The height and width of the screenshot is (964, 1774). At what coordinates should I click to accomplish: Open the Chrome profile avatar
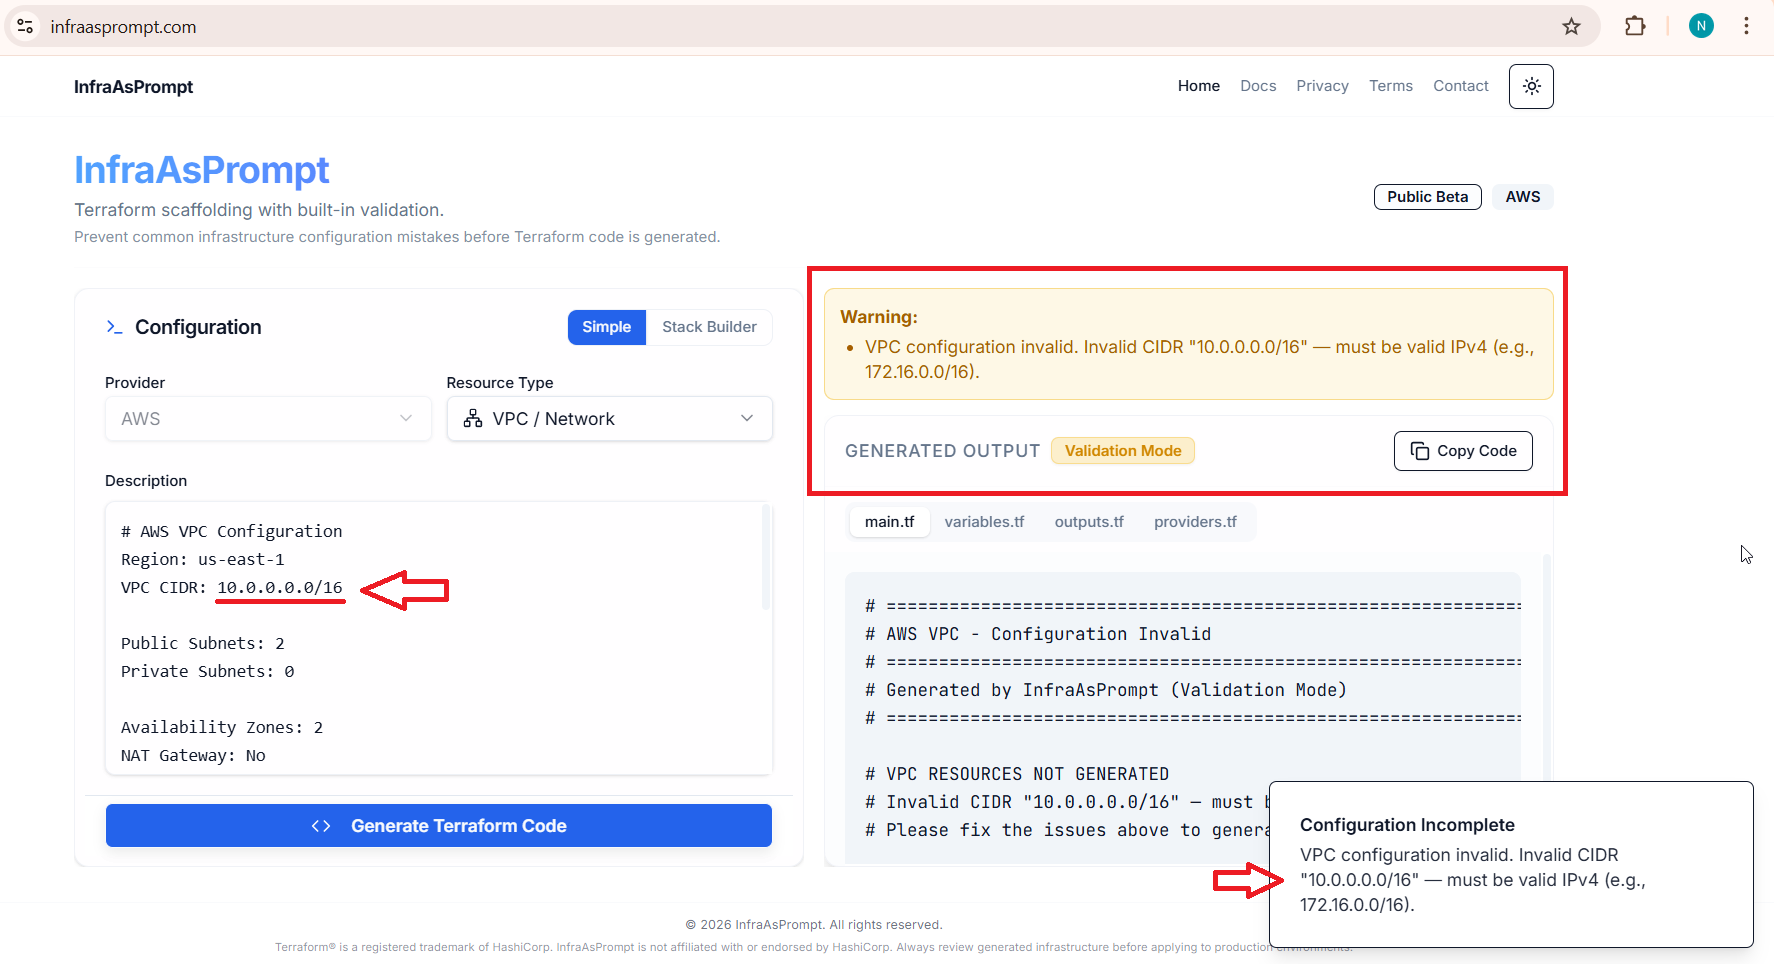pos(1700,27)
